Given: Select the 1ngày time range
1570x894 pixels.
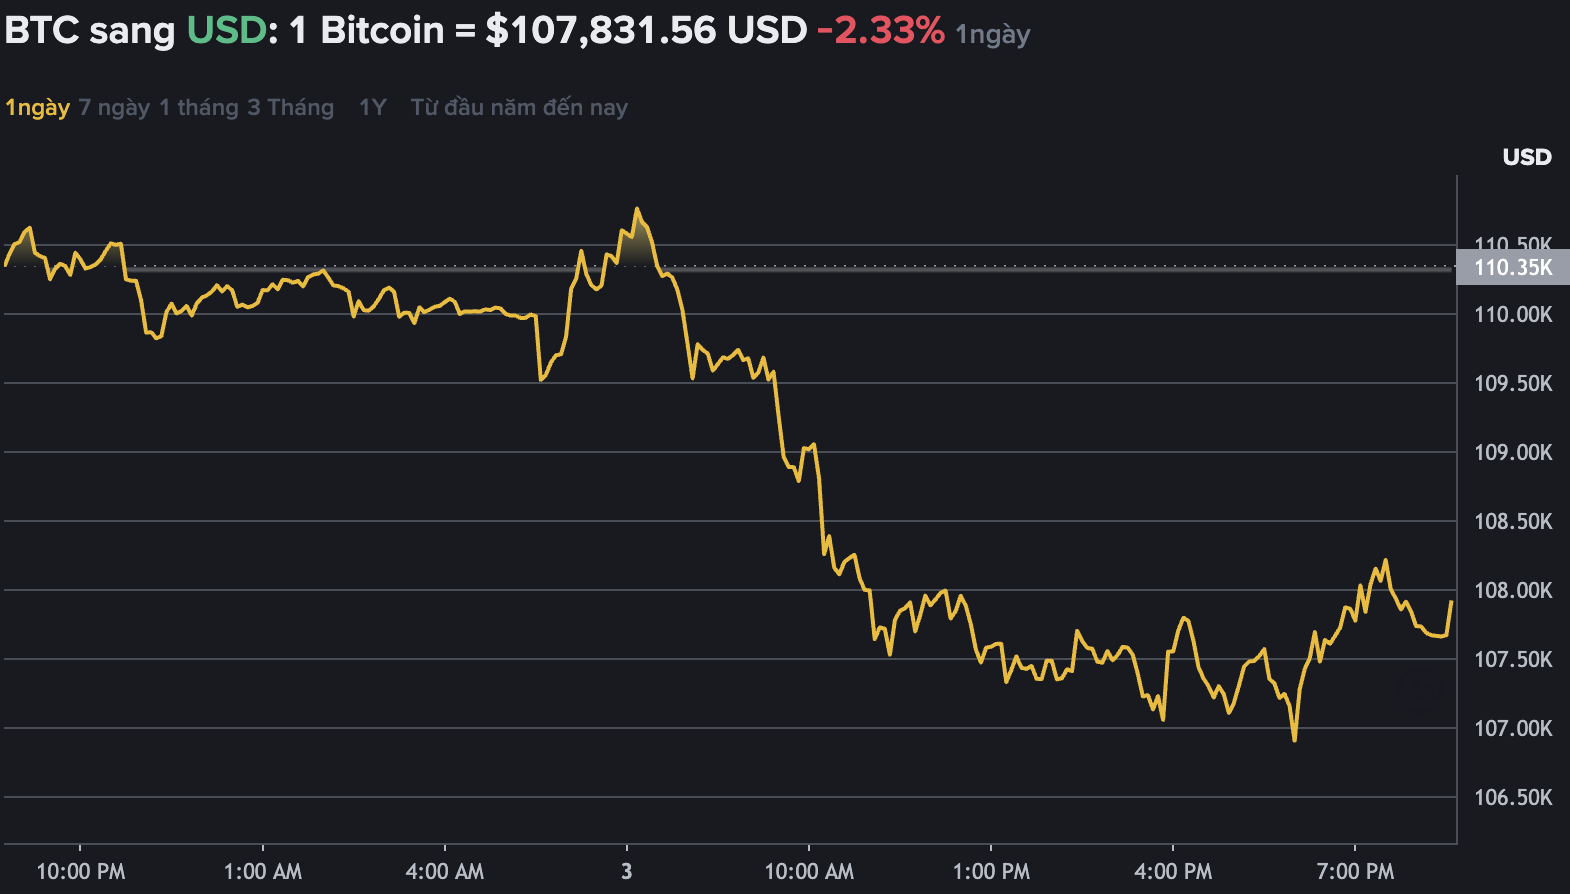Looking at the screenshot, I should click(37, 107).
